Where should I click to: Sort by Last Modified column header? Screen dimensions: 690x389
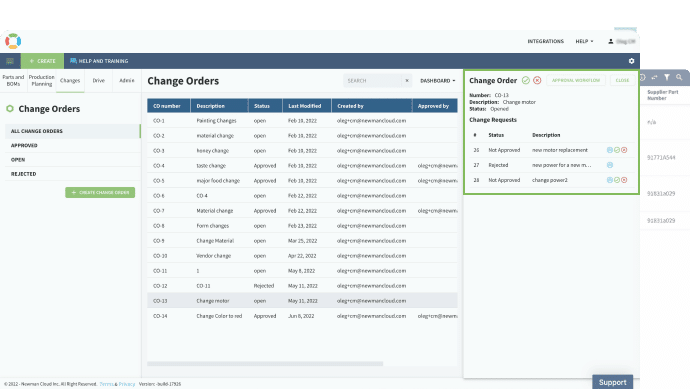click(x=307, y=106)
